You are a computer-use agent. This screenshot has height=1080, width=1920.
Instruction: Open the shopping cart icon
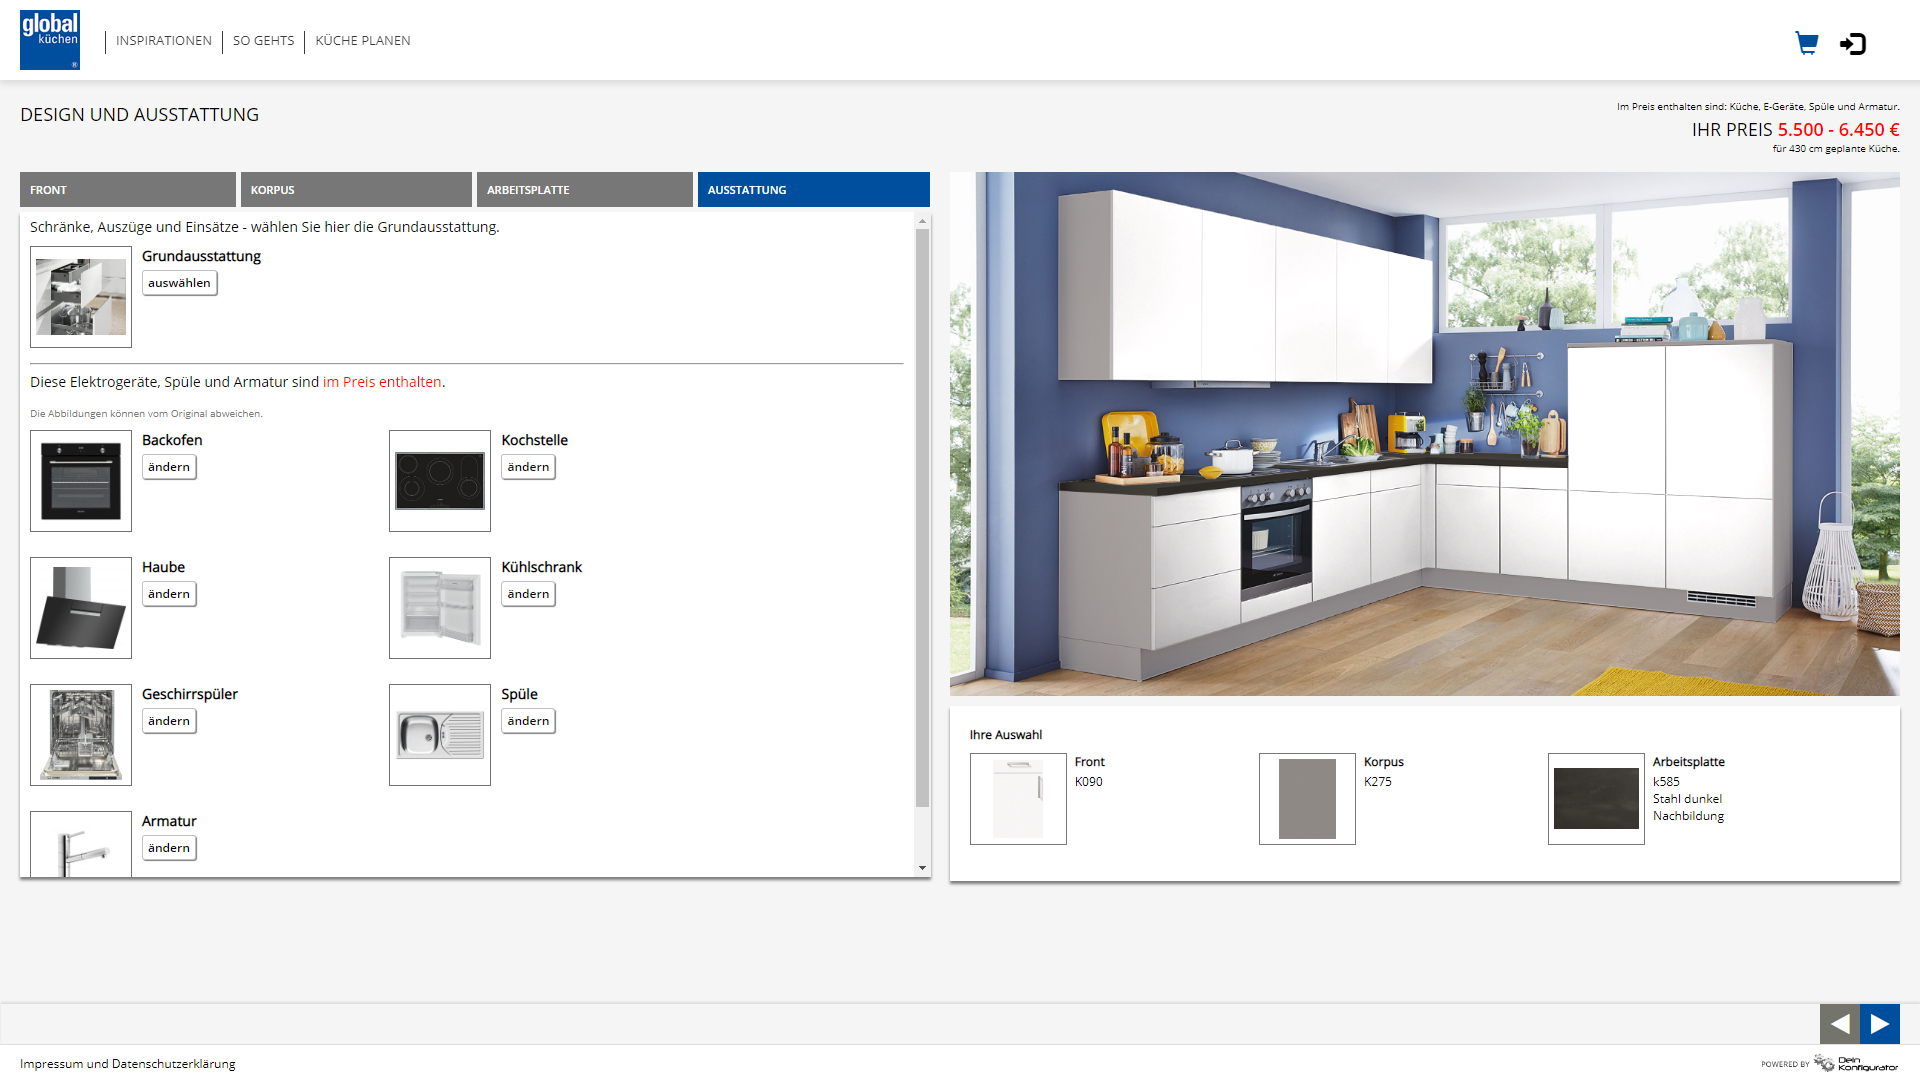pos(1806,43)
